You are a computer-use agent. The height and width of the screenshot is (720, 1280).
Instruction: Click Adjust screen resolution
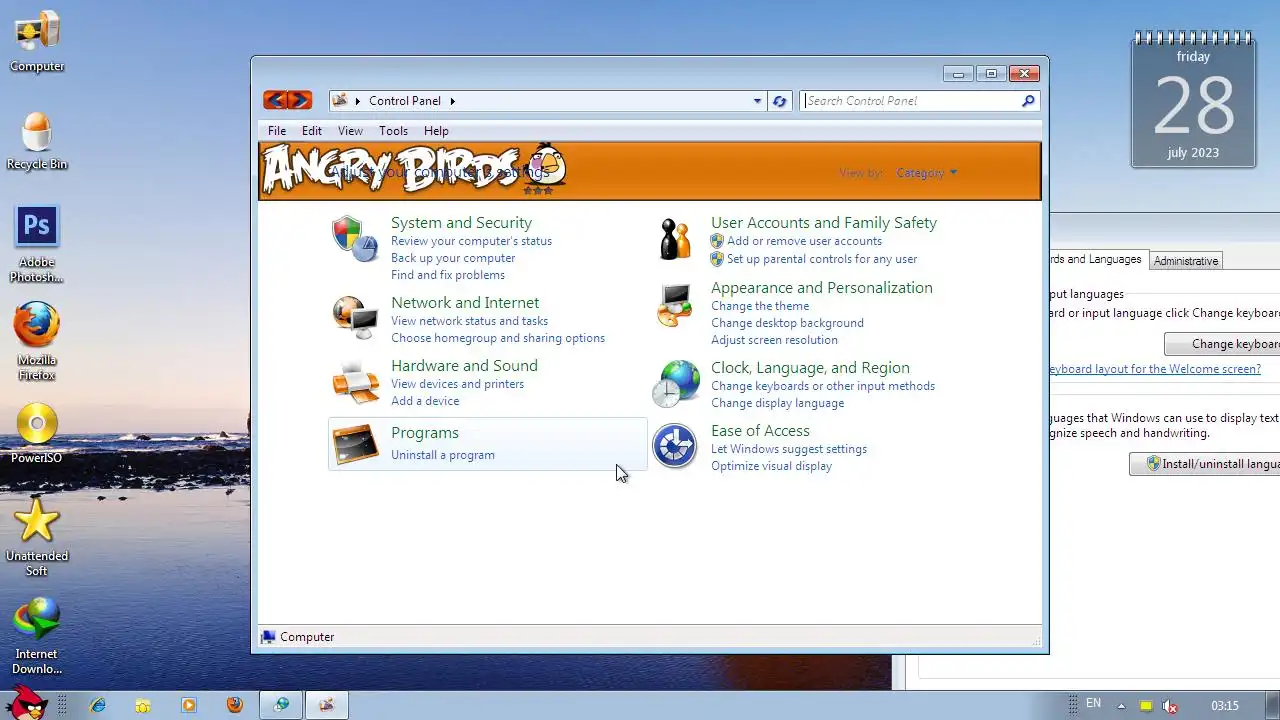click(774, 340)
